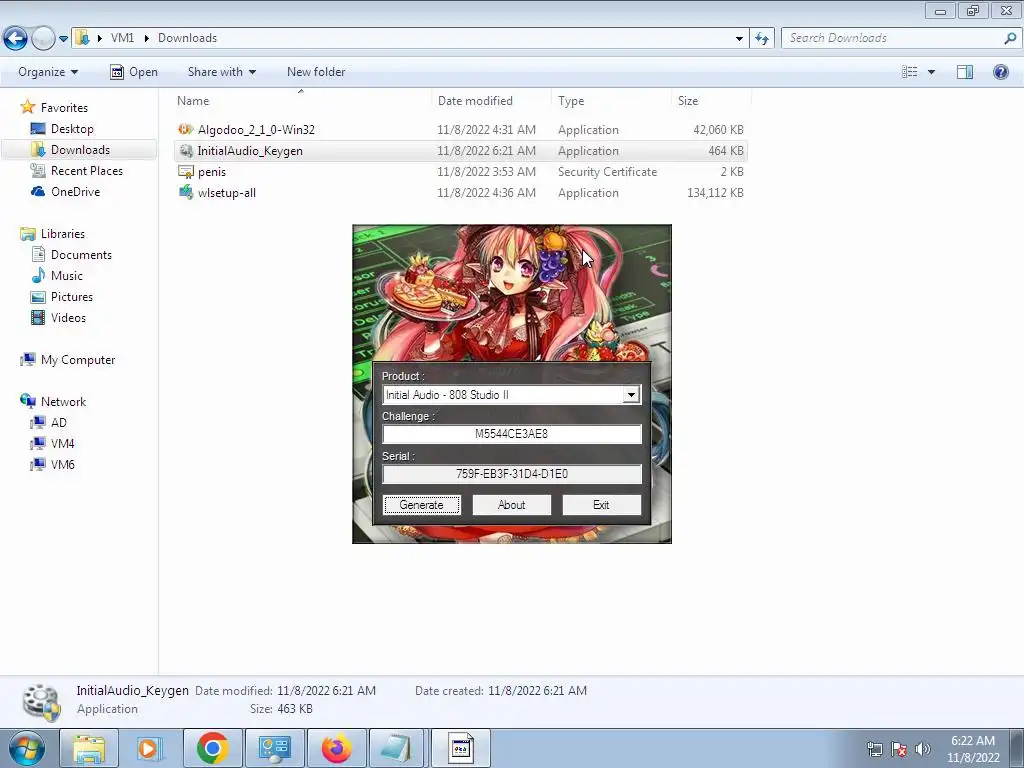
Task: Open the Pictures library
Action: coord(72,296)
